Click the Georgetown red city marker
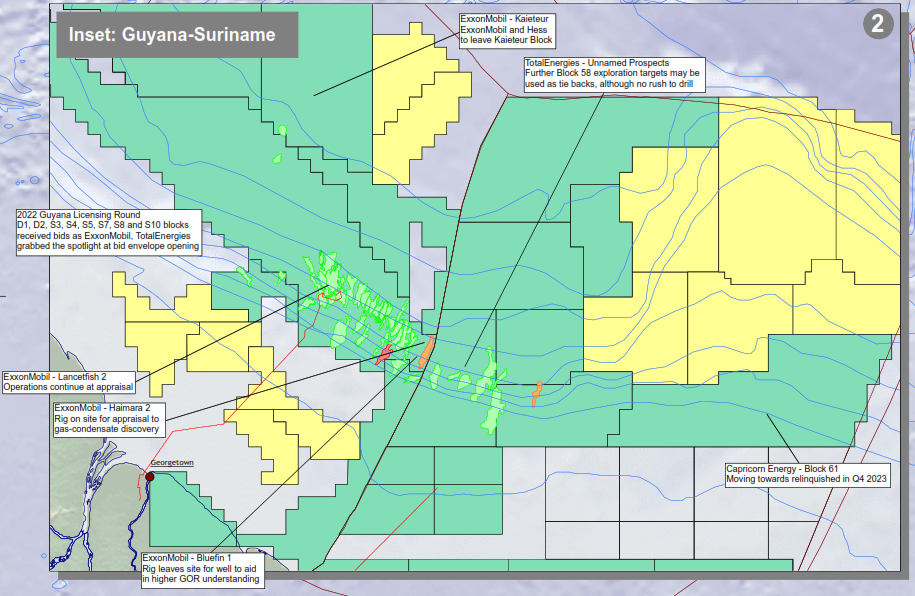915x596 pixels. click(x=150, y=477)
